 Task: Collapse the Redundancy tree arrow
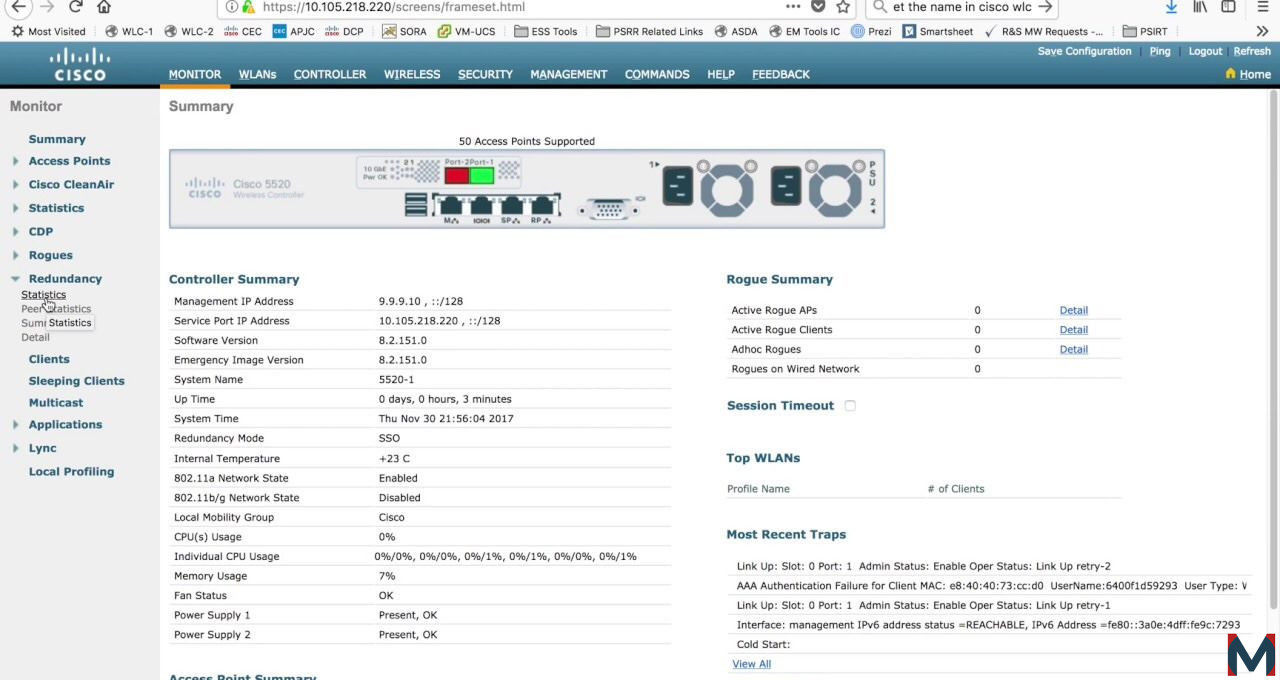15,279
